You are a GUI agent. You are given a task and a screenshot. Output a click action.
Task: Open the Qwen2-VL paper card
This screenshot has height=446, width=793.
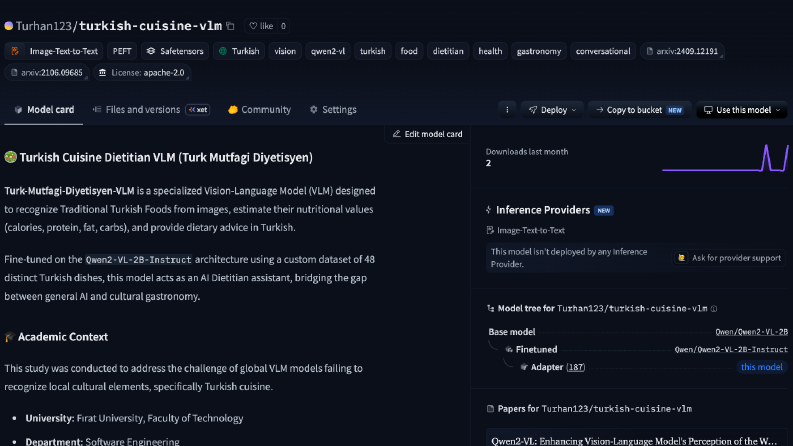[x=637, y=438]
